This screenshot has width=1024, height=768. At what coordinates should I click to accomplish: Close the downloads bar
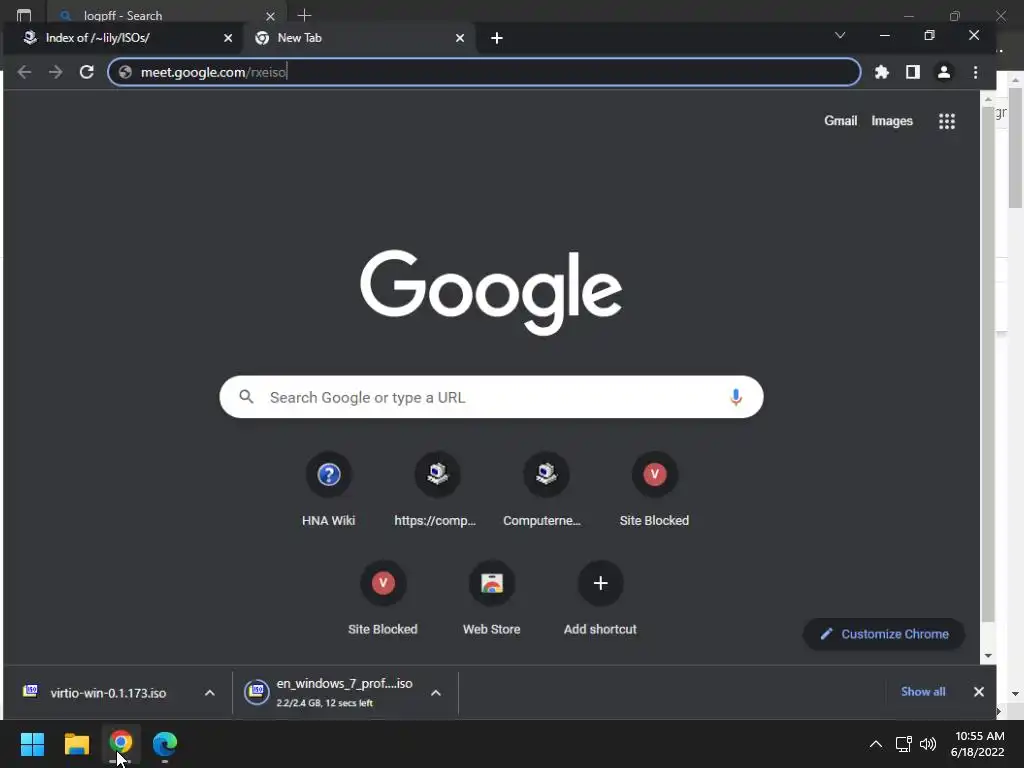point(978,692)
